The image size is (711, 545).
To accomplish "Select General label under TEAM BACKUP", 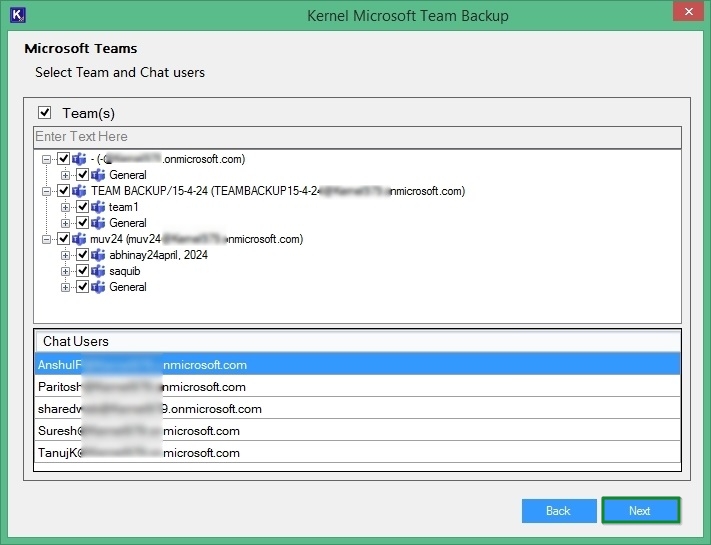I will [128, 223].
